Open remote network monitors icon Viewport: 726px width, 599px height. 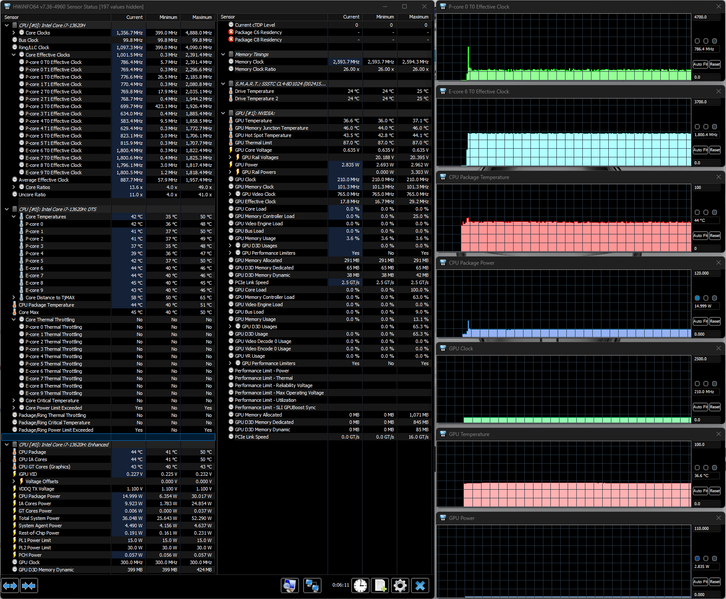click(312, 586)
